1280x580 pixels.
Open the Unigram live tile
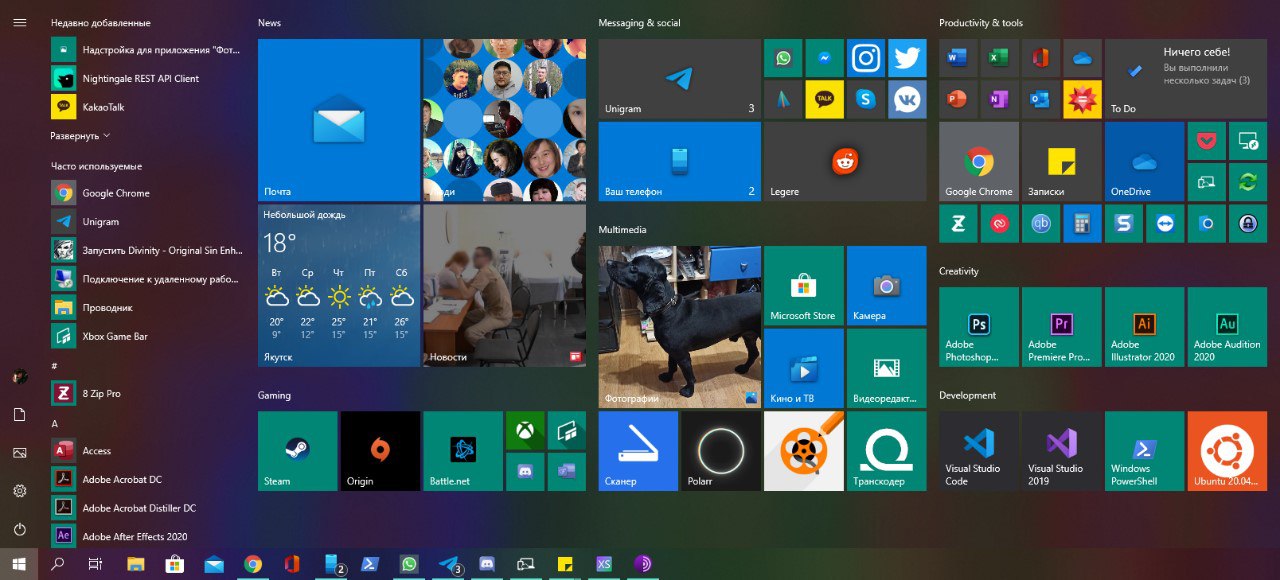click(x=680, y=79)
